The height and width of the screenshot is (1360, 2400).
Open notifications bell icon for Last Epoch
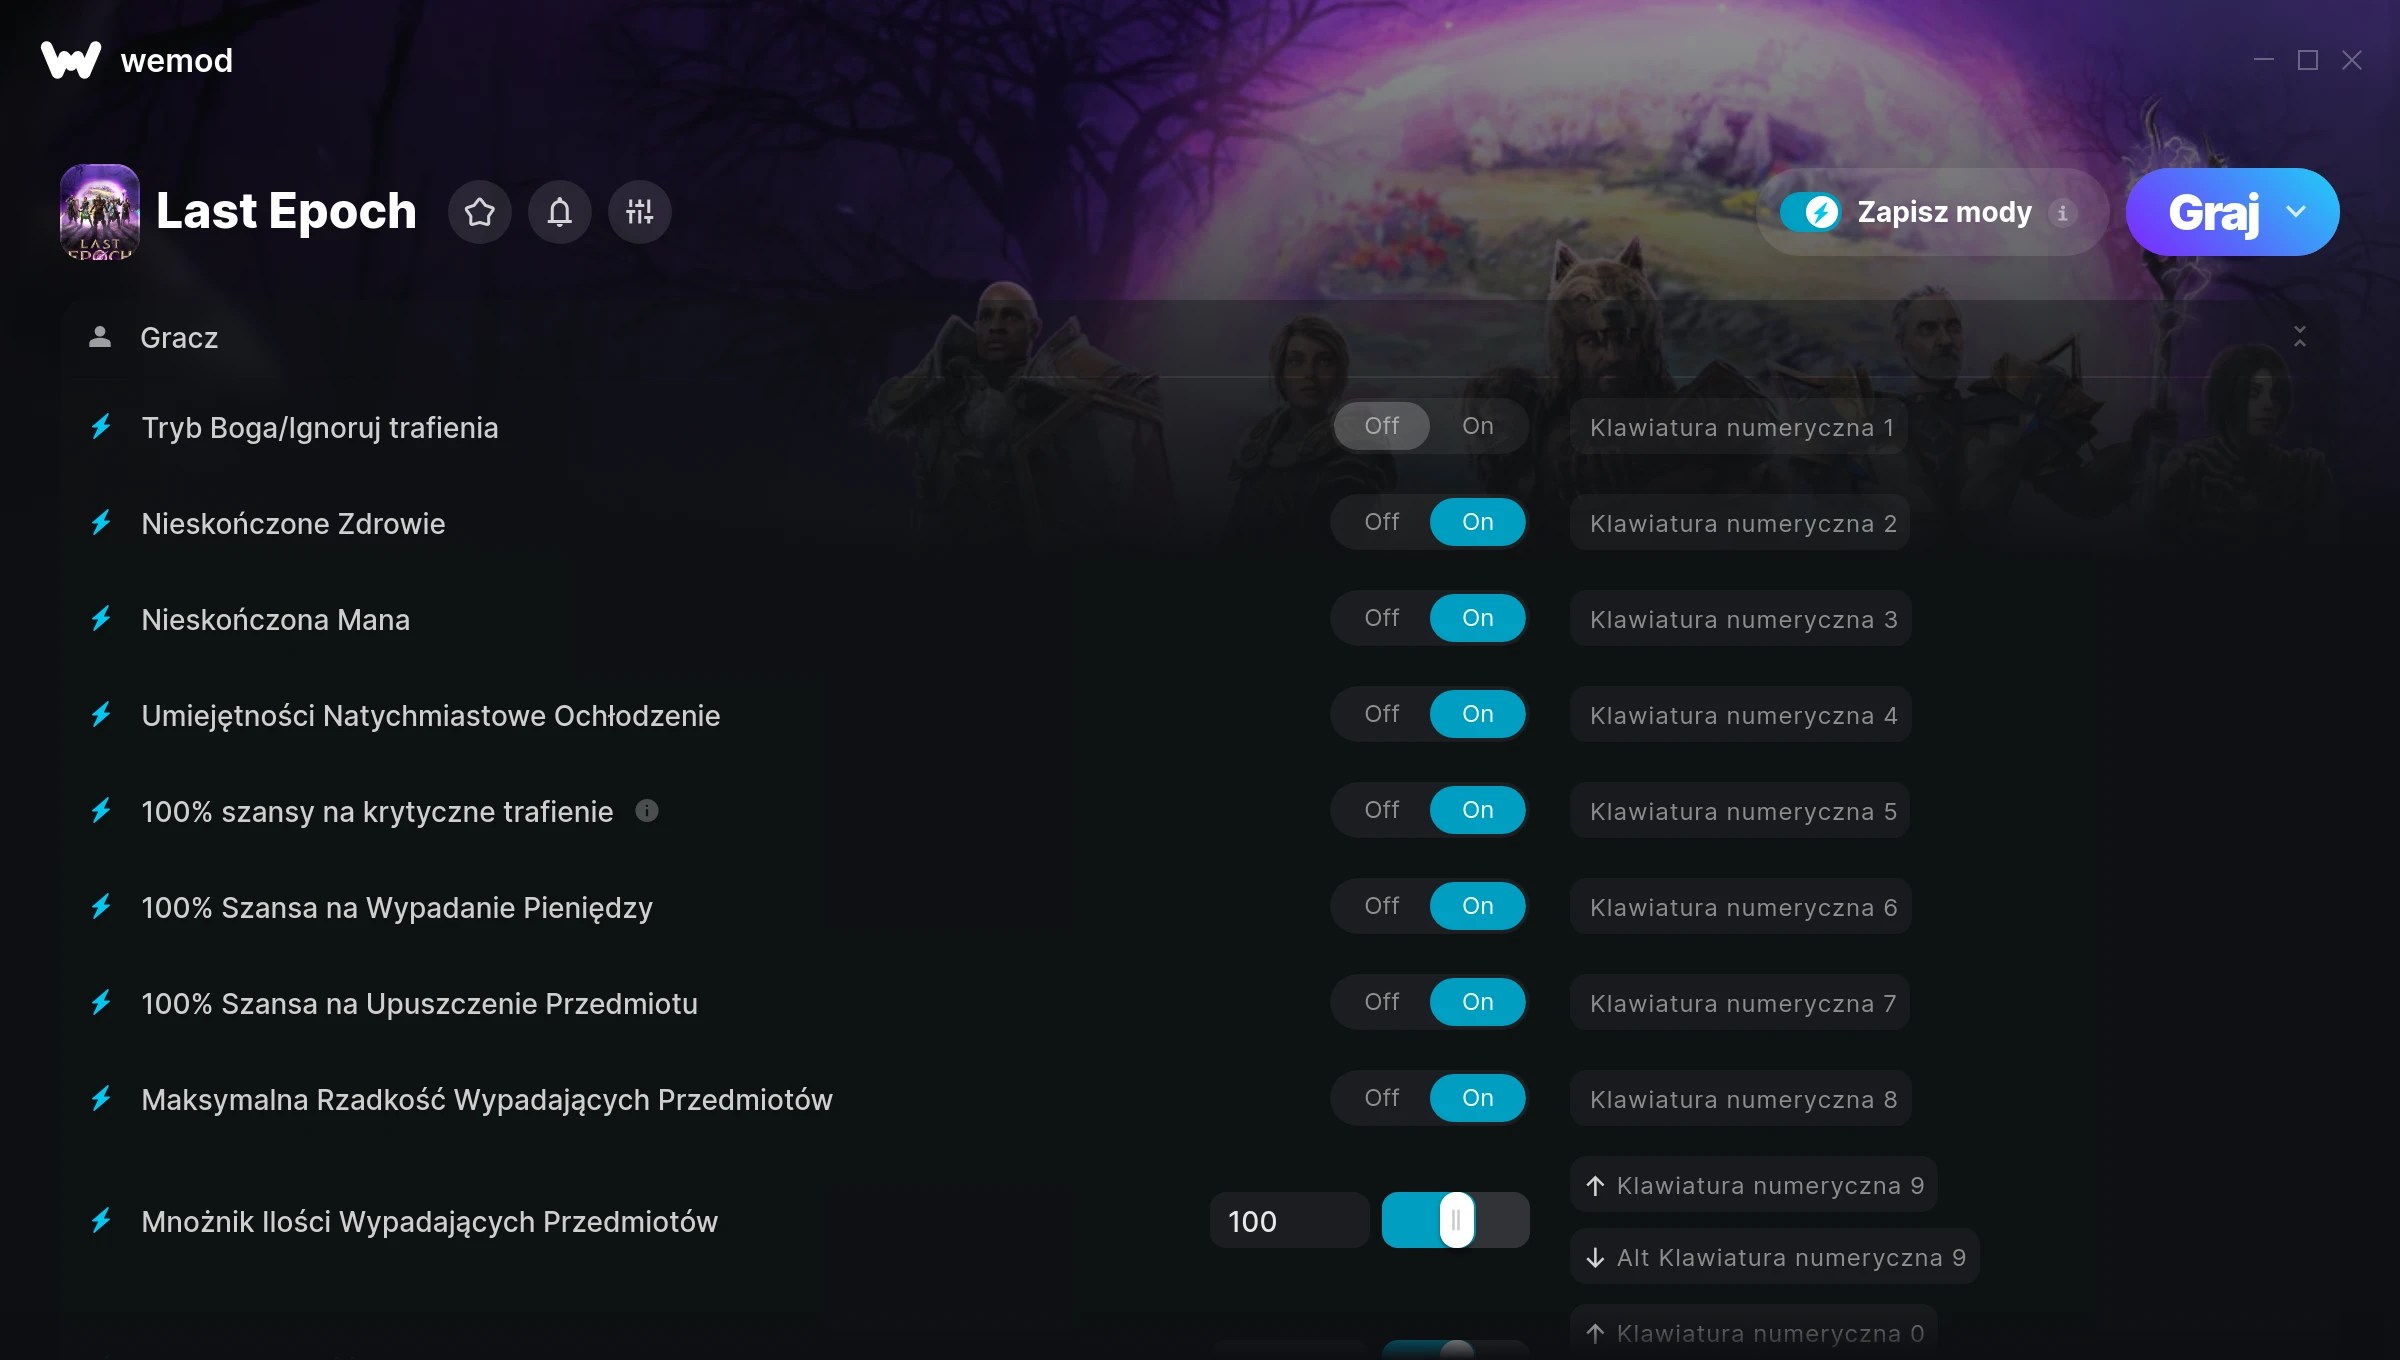[560, 212]
